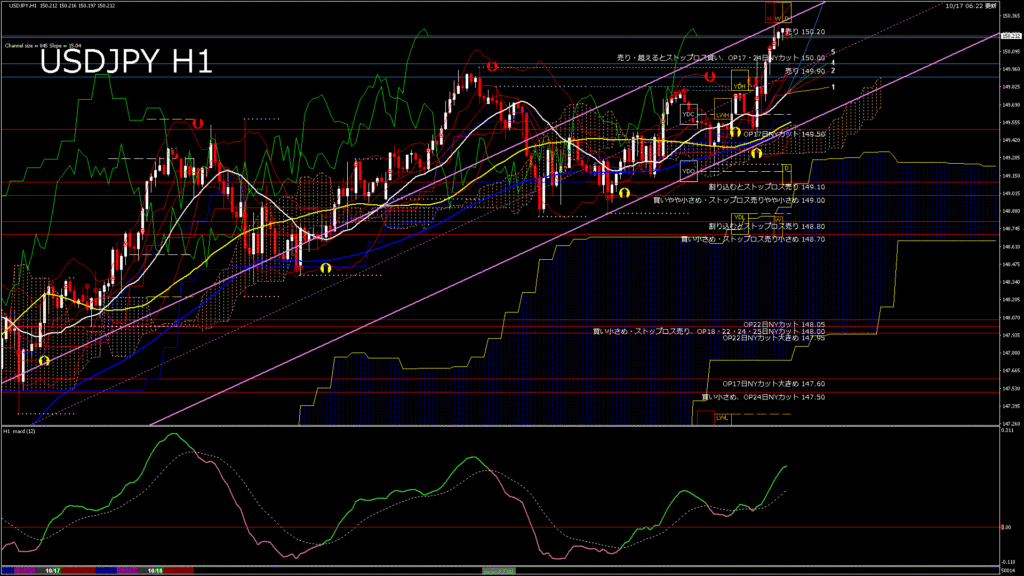Click the H1 macd (12) indicator label
The image size is (1024, 576).
pyautogui.click(x=19, y=432)
